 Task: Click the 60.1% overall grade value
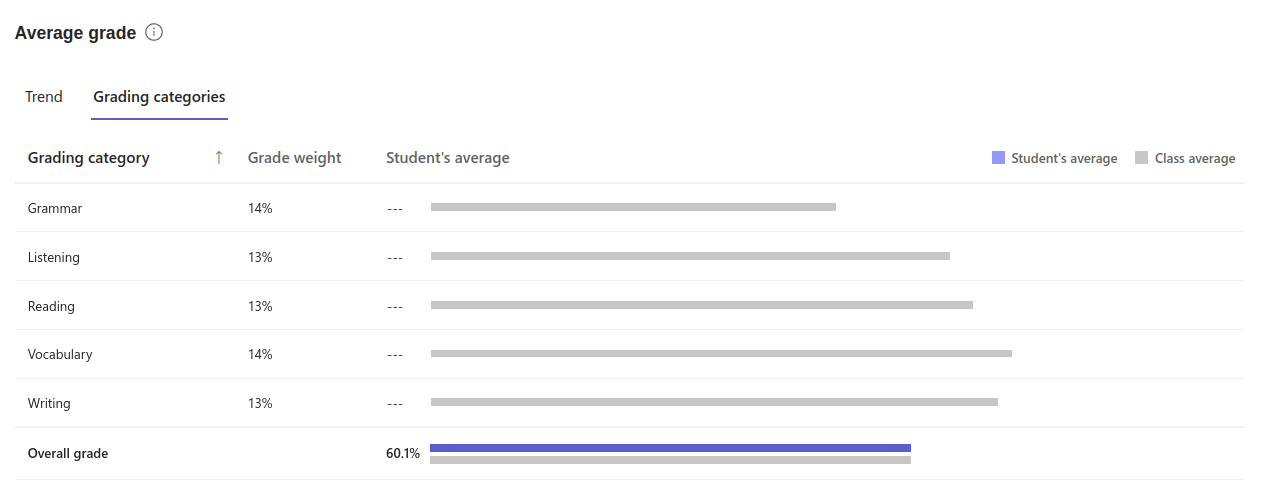[403, 453]
